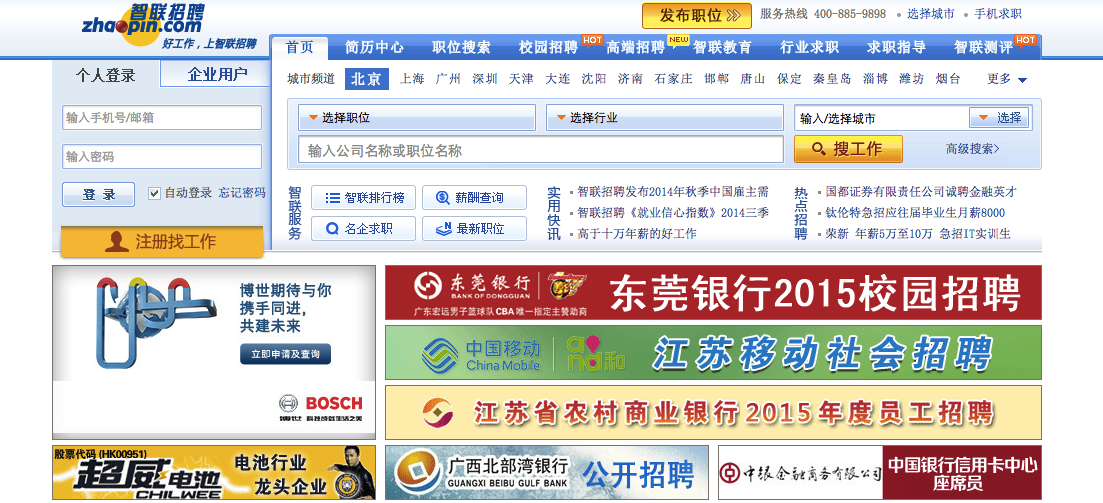Select city 北京
The width and height of the screenshot is (1103, 503).
366,79
